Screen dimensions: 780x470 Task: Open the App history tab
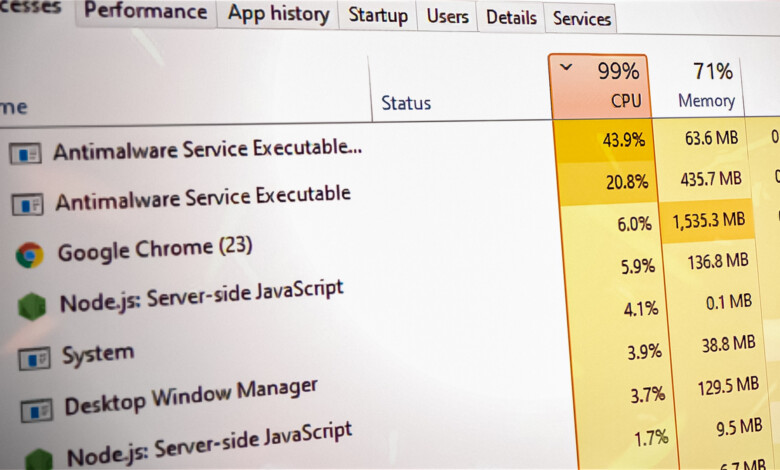click(278, 14)
